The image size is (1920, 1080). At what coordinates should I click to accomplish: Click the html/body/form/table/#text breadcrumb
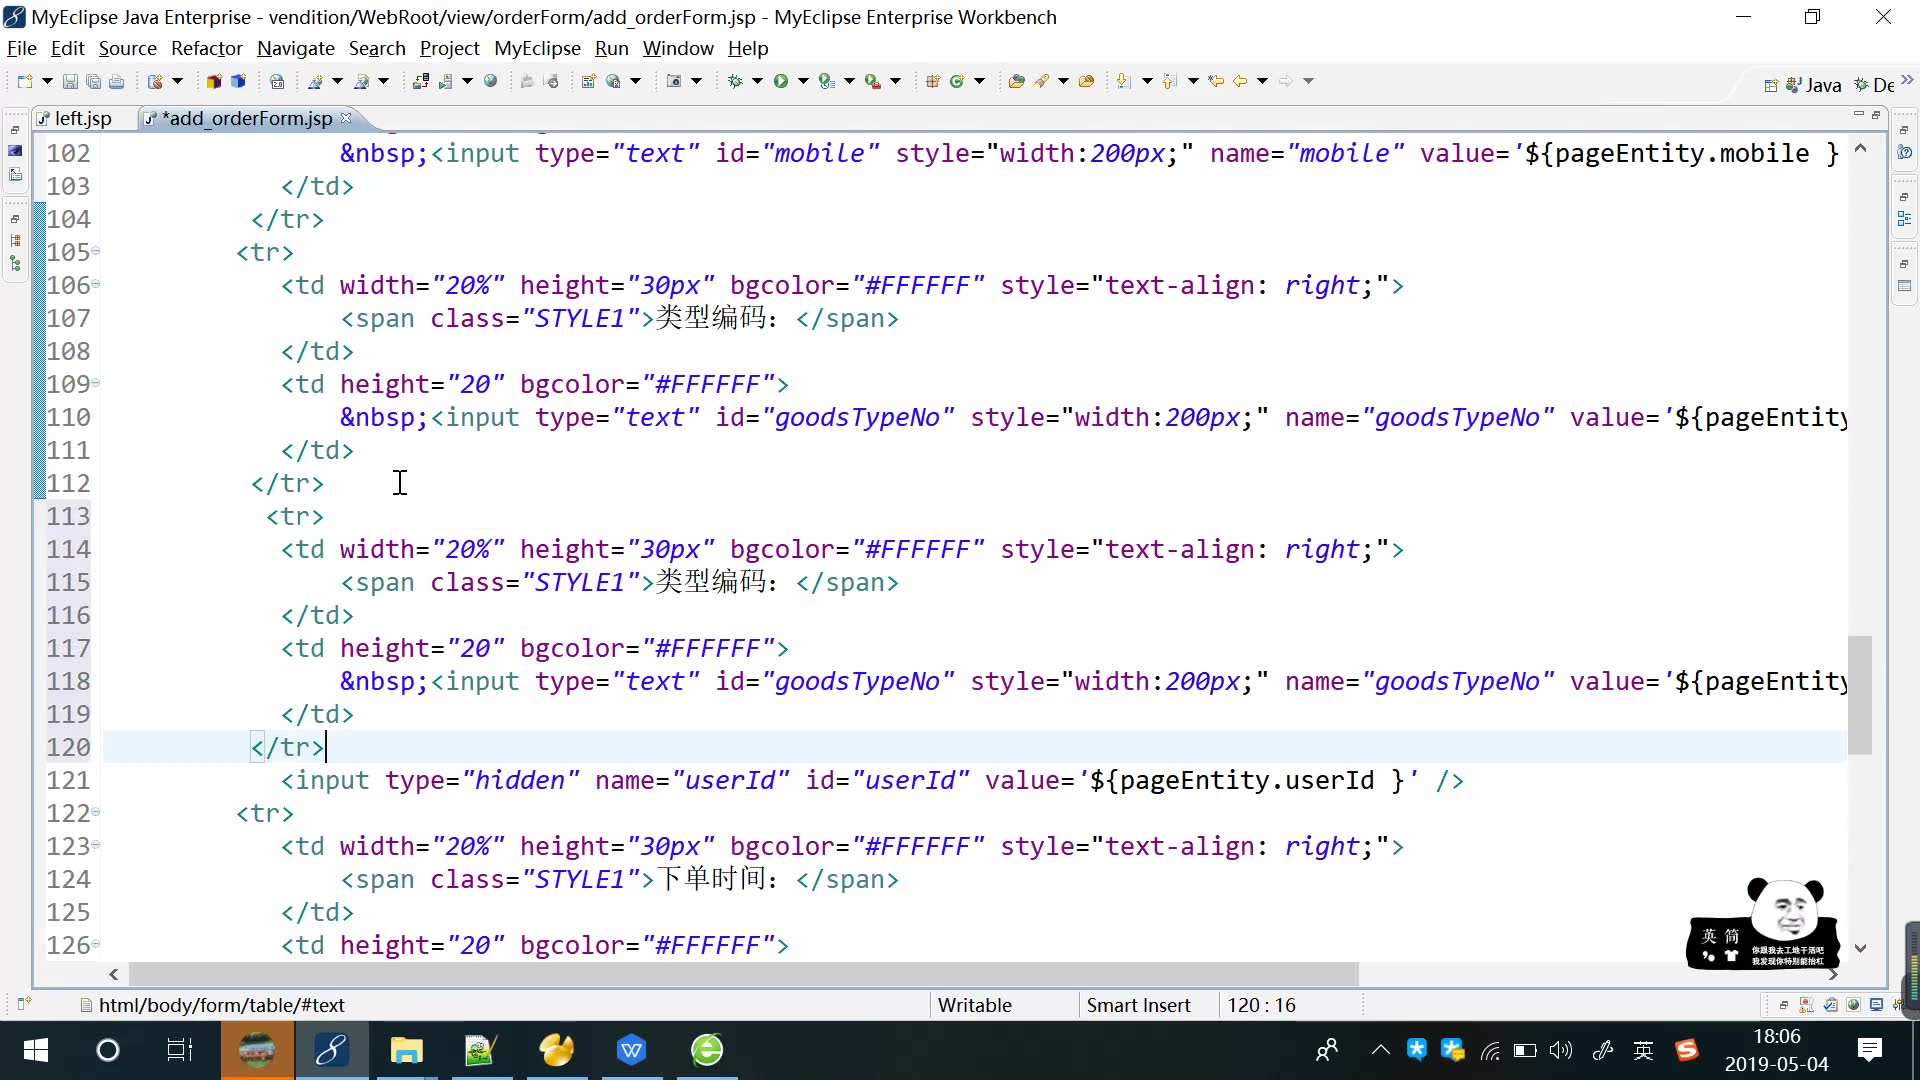pyautogui.click(x=222, y=1005)
